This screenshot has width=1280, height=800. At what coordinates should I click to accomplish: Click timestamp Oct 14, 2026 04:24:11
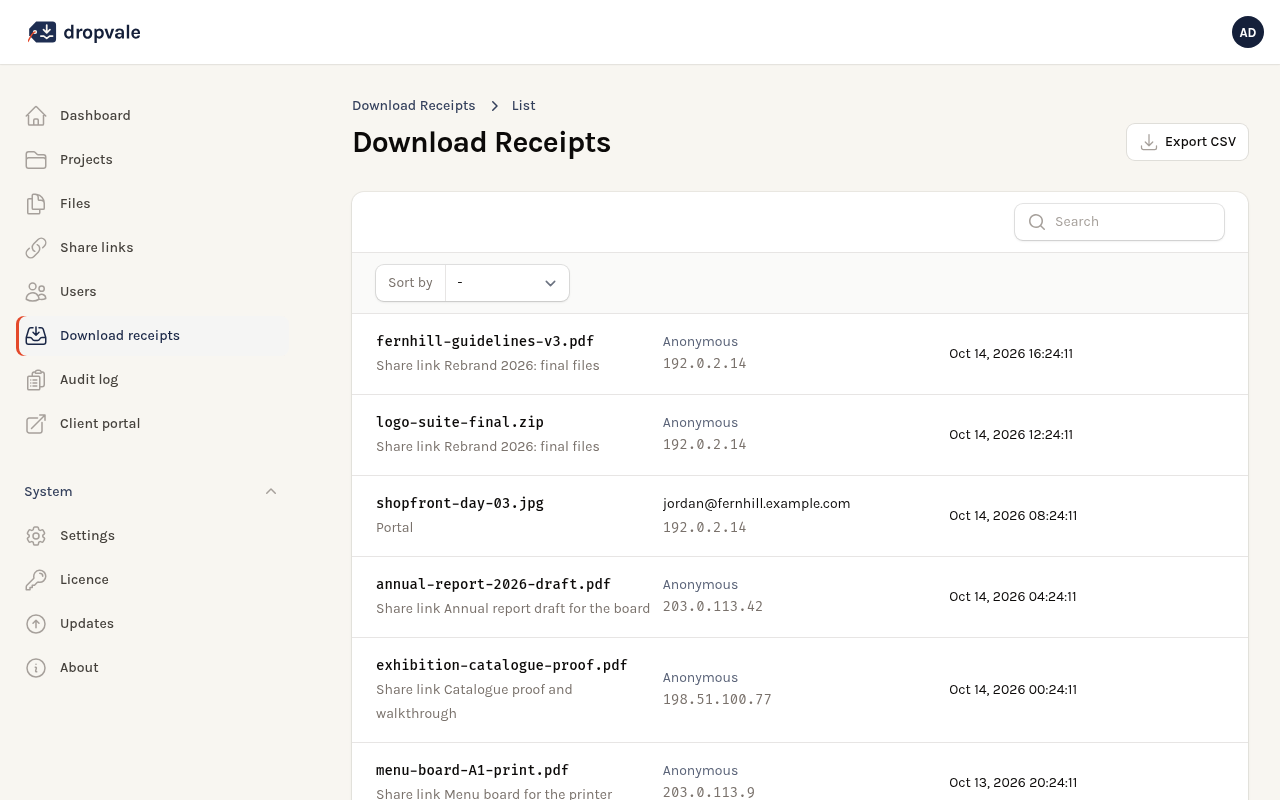1013,597
